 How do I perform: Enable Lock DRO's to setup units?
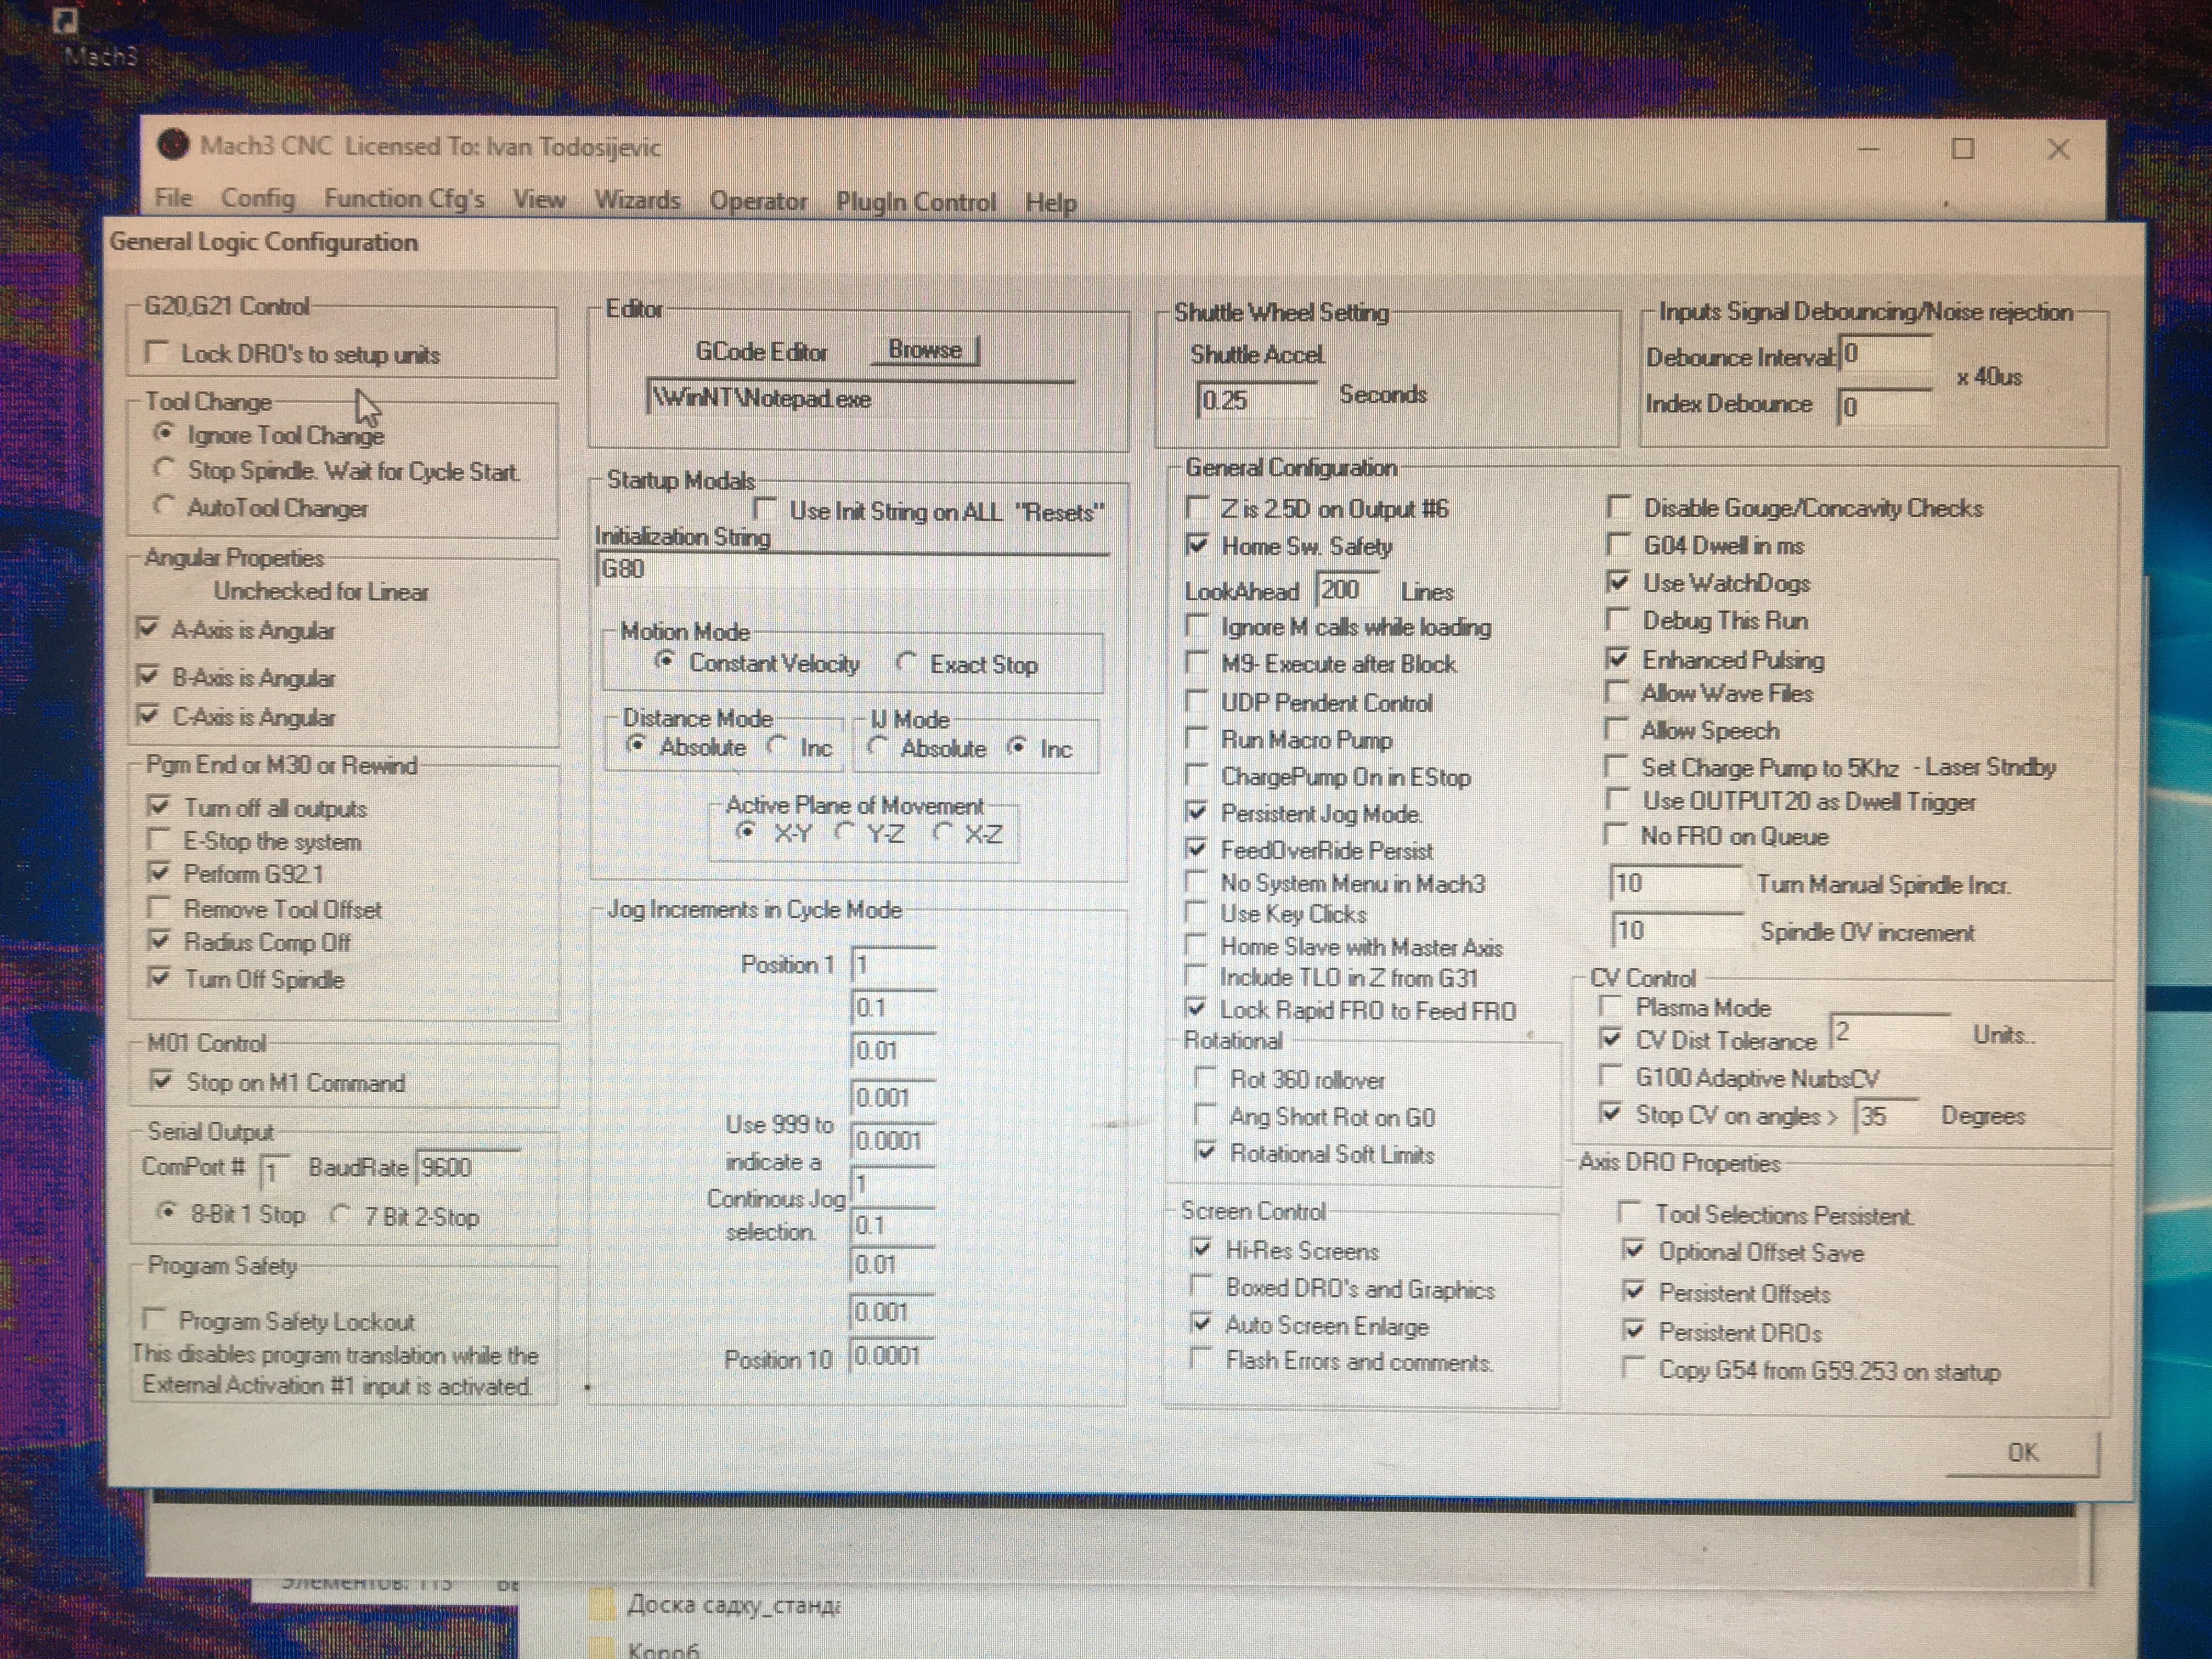(x=157, y=353)
